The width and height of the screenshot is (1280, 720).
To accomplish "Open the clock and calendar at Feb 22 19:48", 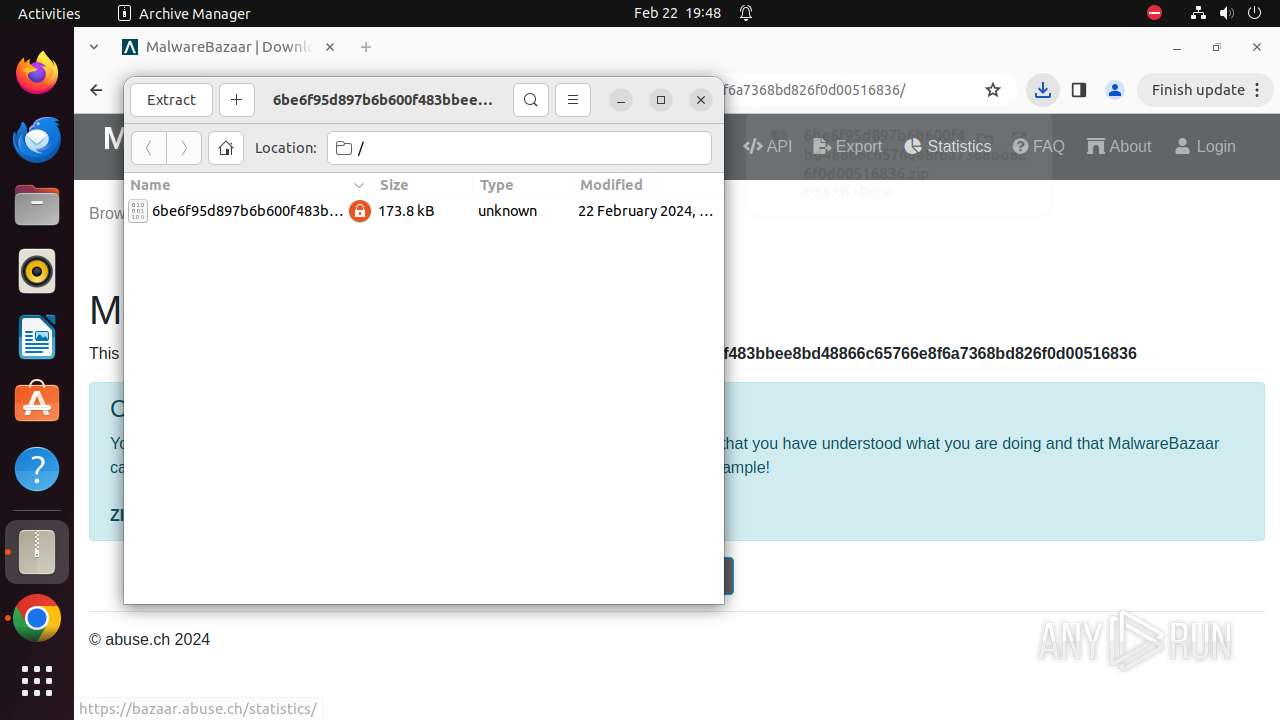I will (x=677, y=13).
